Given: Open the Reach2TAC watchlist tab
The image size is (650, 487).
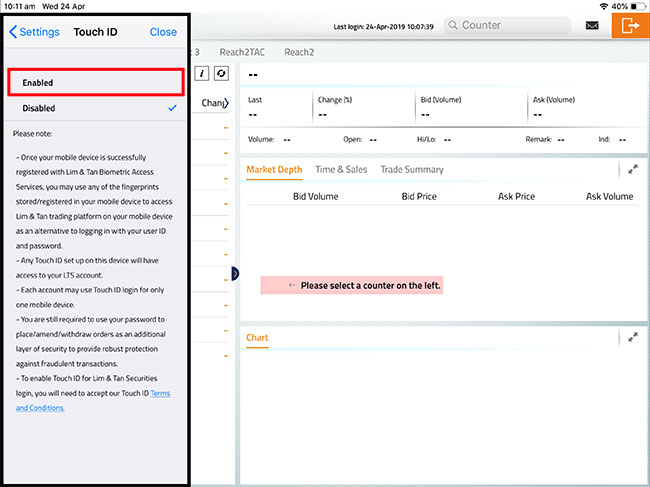Looking at the screenshot, I should pyautogui.click(x=241, y=51).
